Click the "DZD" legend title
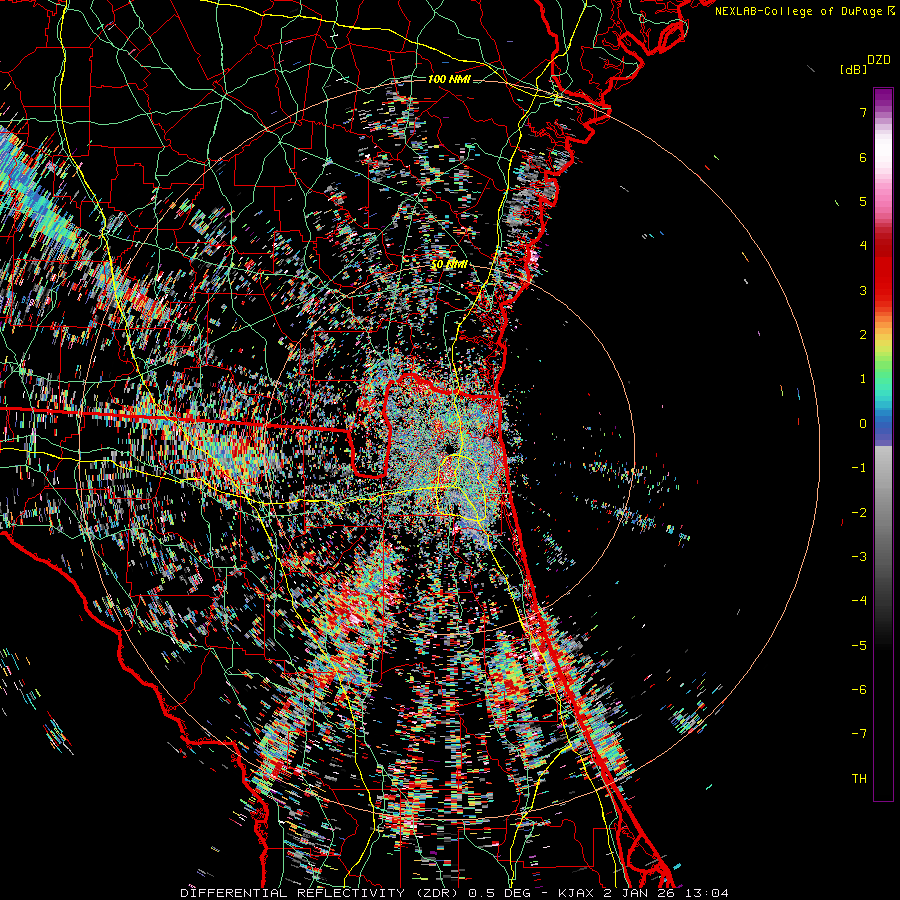This screenshot has width=900, height=900. (879, 60)
